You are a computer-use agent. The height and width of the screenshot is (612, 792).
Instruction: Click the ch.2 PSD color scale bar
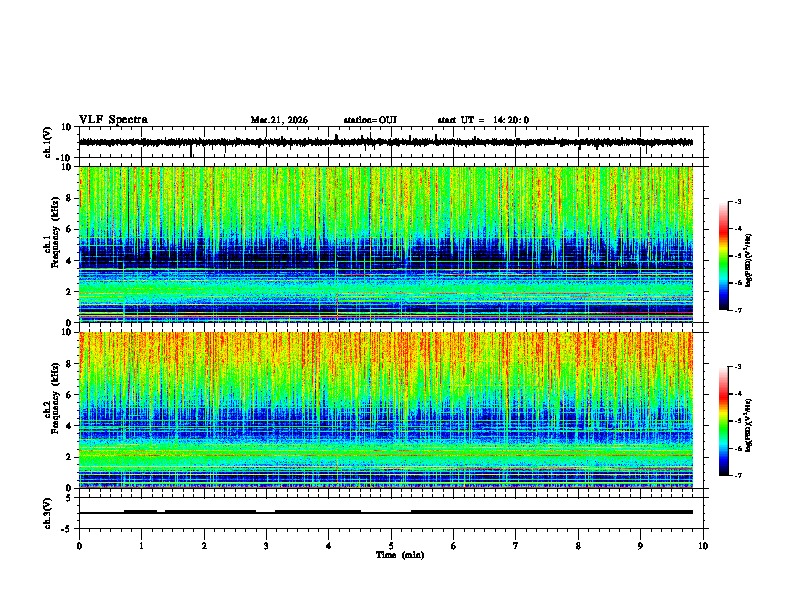724,421
